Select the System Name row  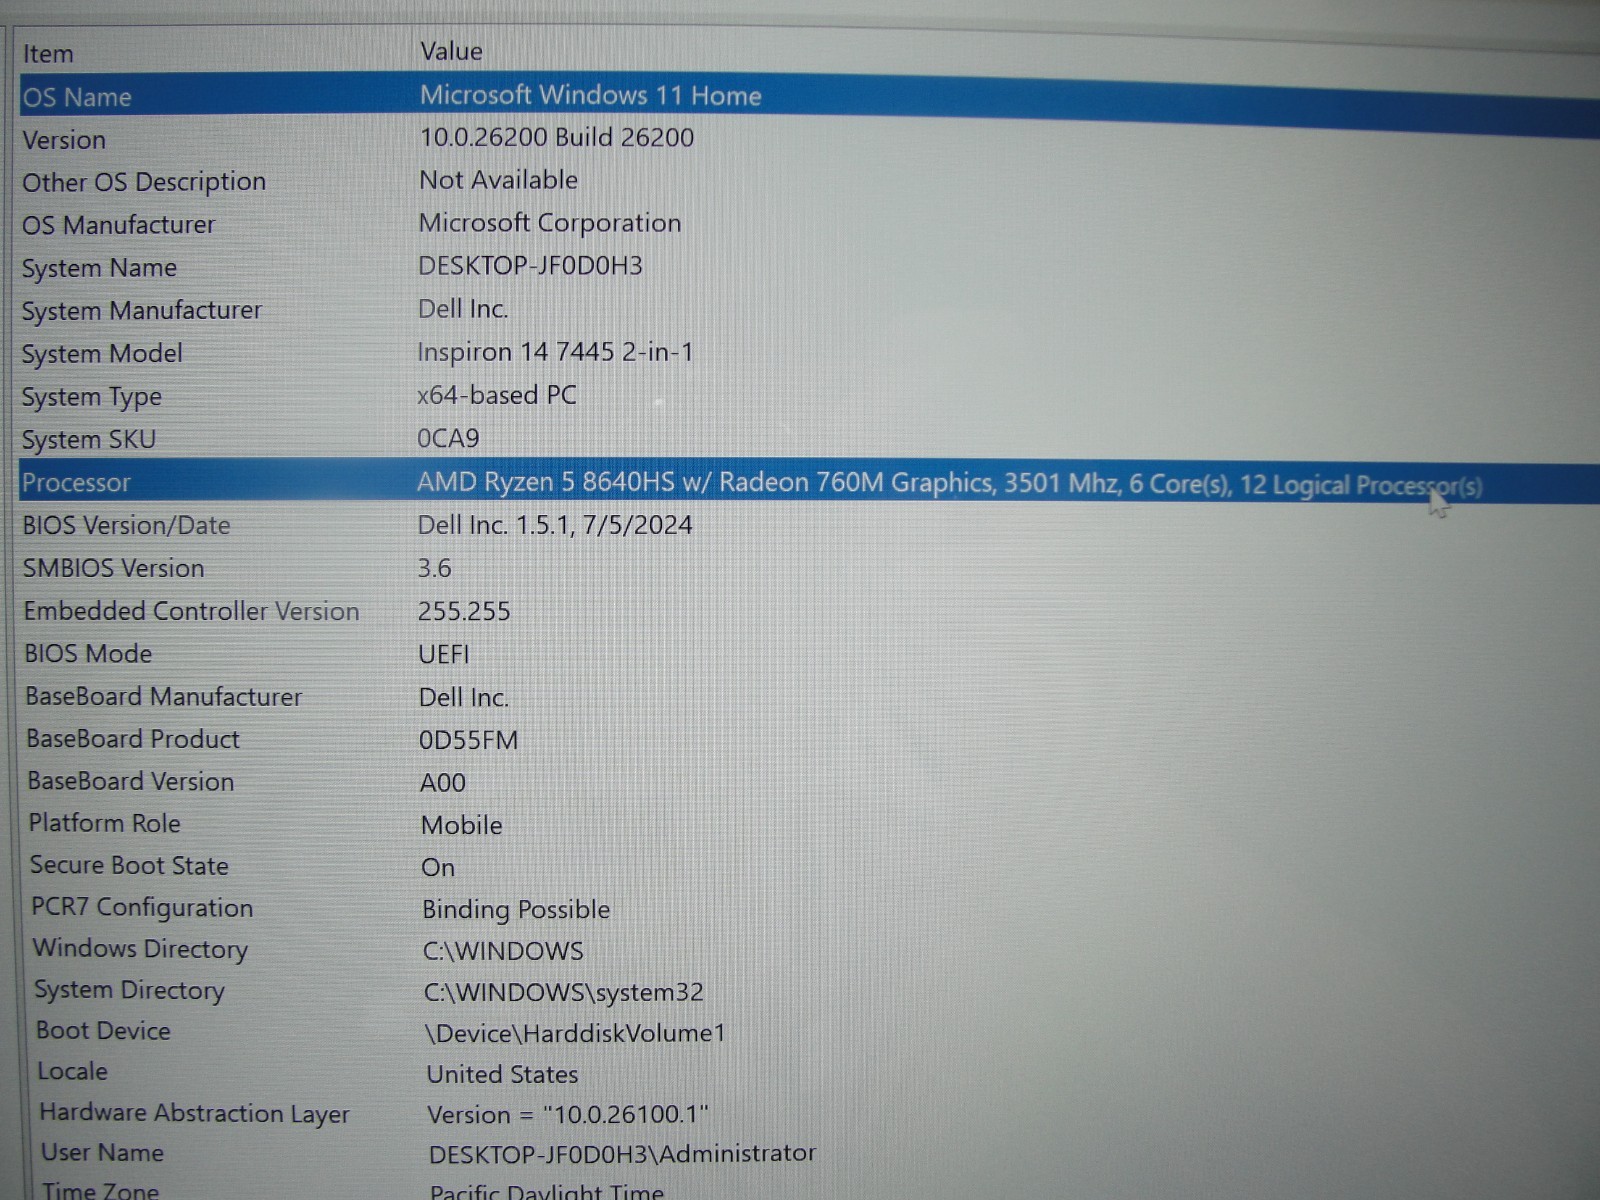tap(99, 268)
